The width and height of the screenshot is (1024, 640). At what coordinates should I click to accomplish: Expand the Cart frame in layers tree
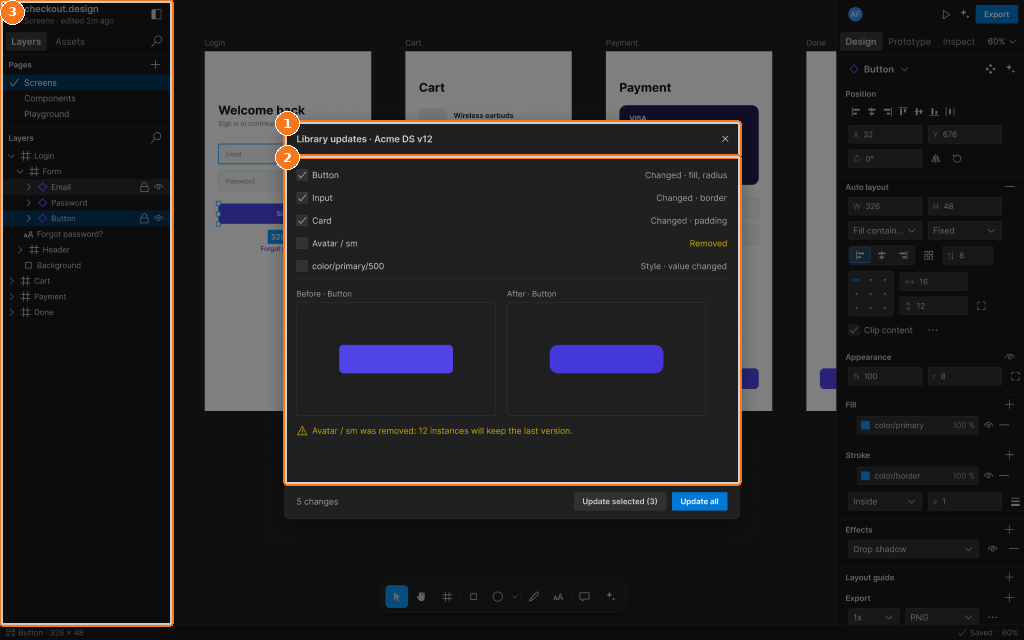pos(12,281)
